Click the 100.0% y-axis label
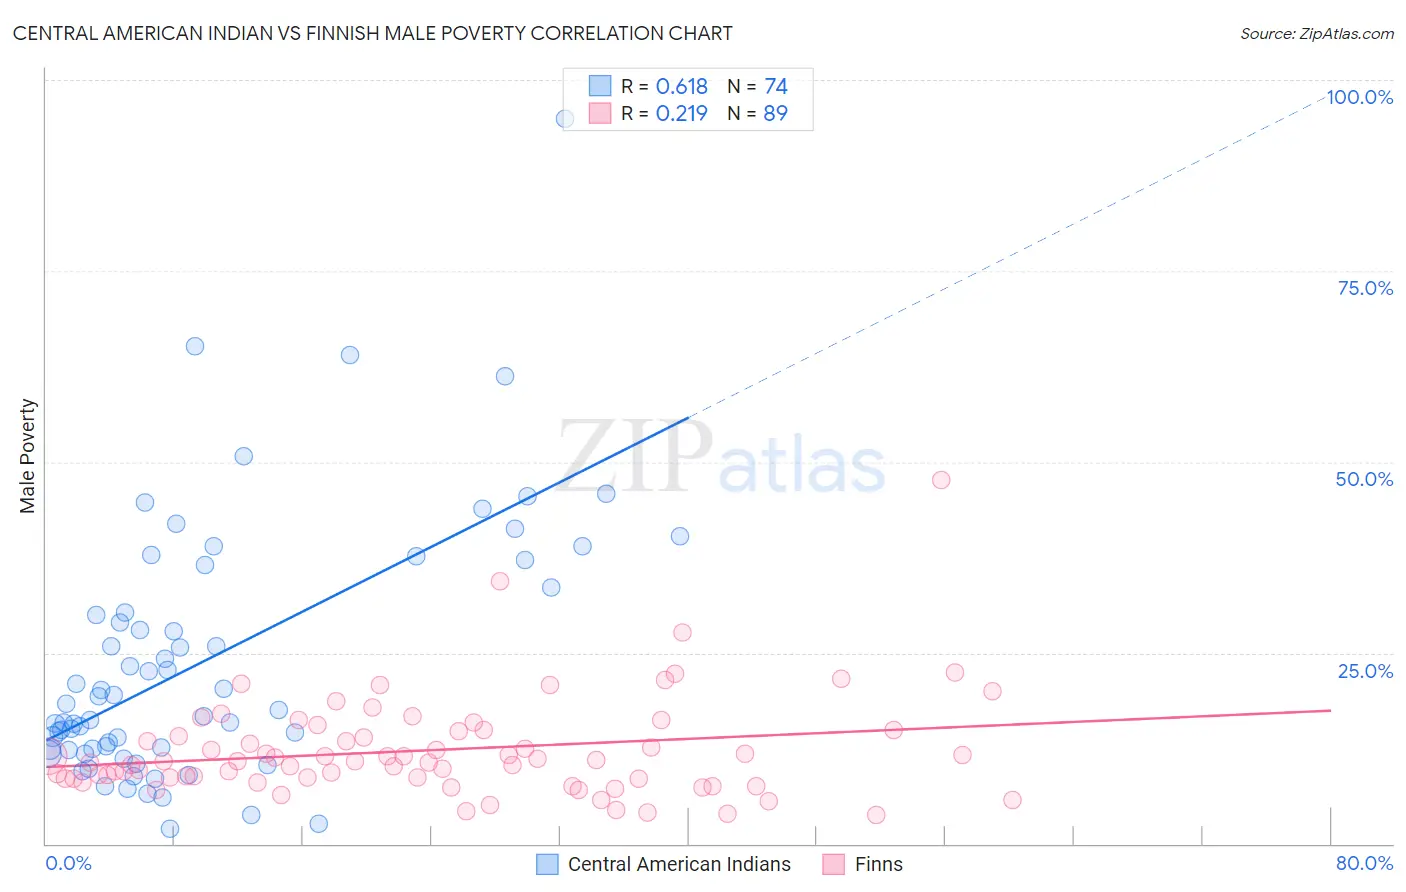 [1359, 97]
